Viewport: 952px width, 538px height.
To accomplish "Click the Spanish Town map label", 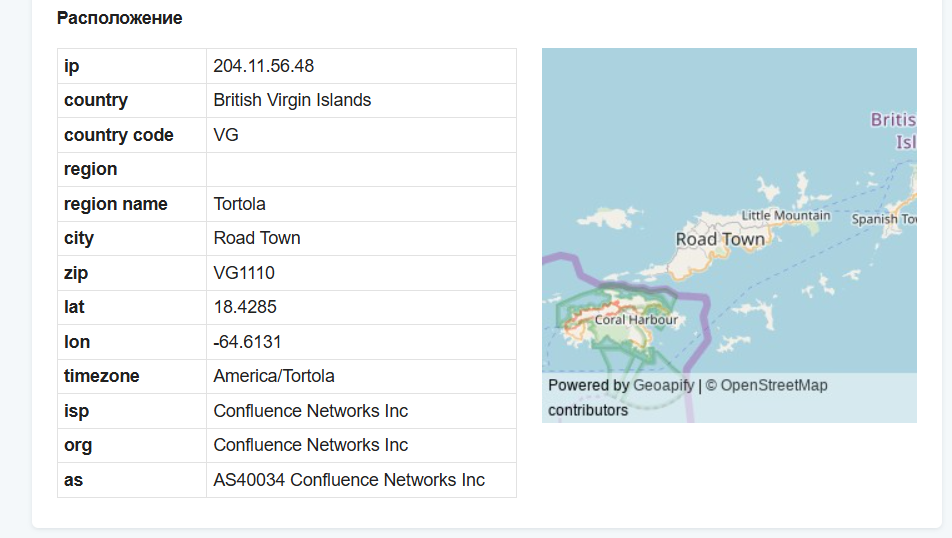I will (x=885, y=219).
